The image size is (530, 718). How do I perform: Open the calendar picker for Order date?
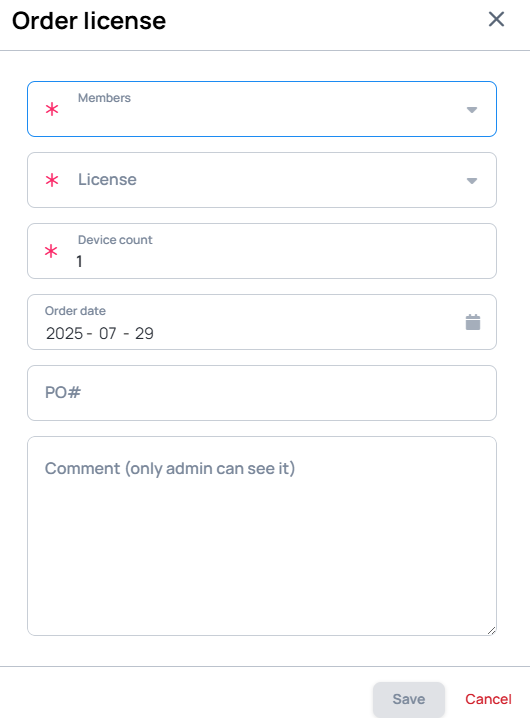pos(473,322)
